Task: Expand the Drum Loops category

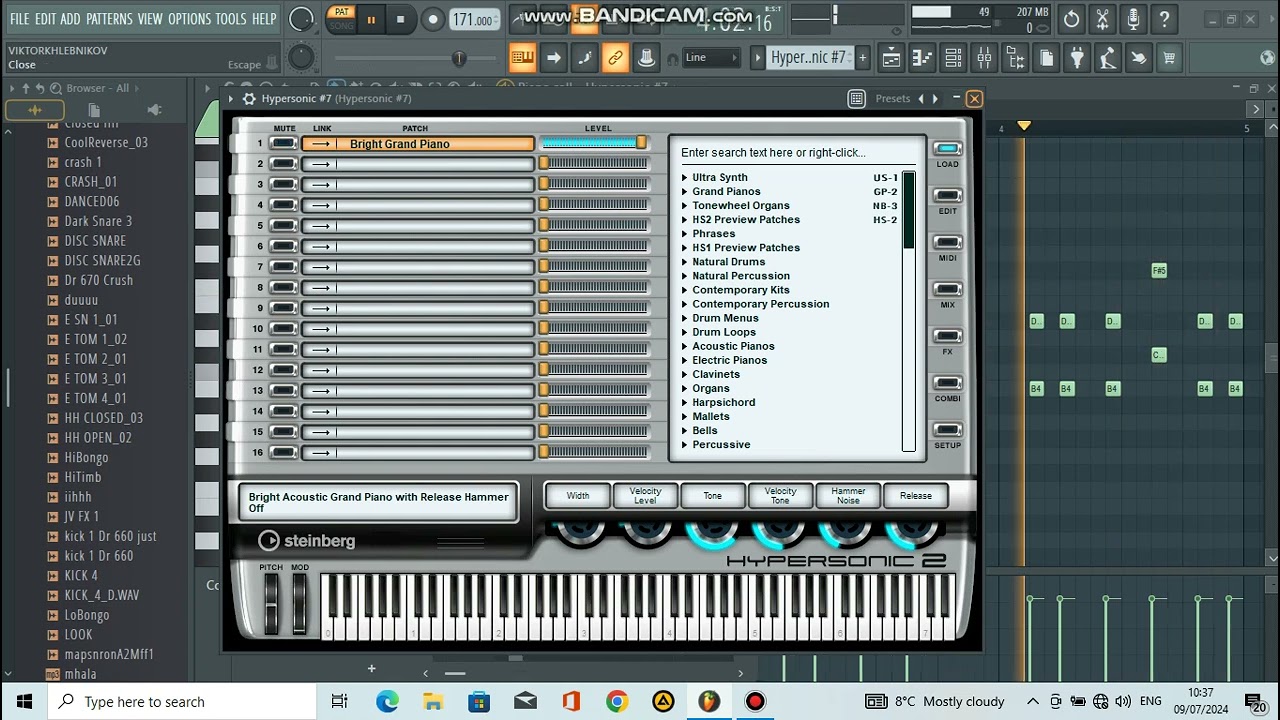Action: [685, 332]
